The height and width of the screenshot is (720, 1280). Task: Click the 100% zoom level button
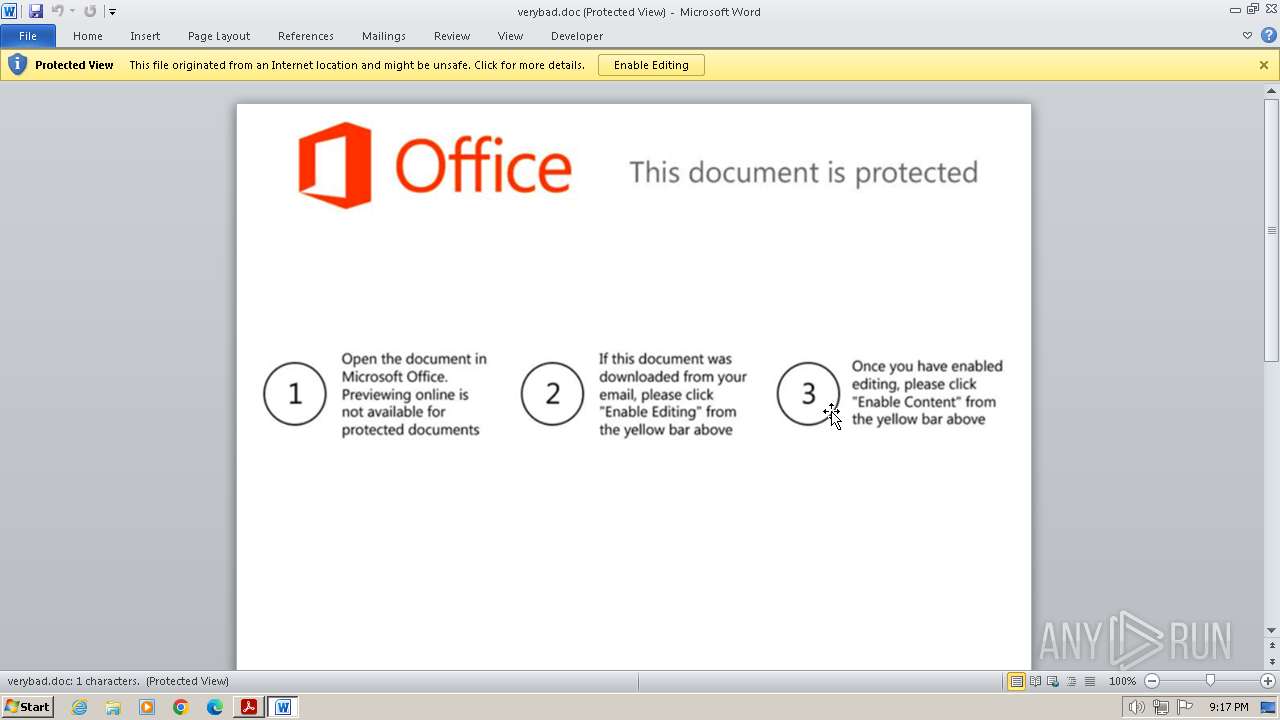click(x=1122, y=681)
